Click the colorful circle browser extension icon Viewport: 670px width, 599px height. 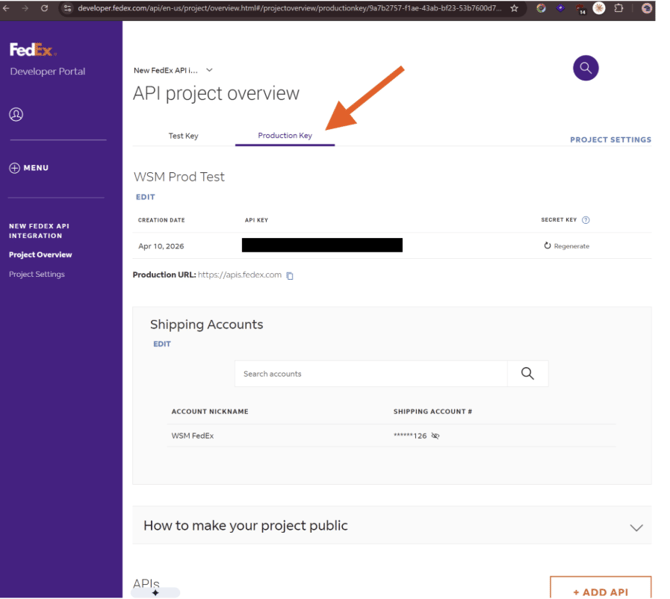[x=541, y=8]
